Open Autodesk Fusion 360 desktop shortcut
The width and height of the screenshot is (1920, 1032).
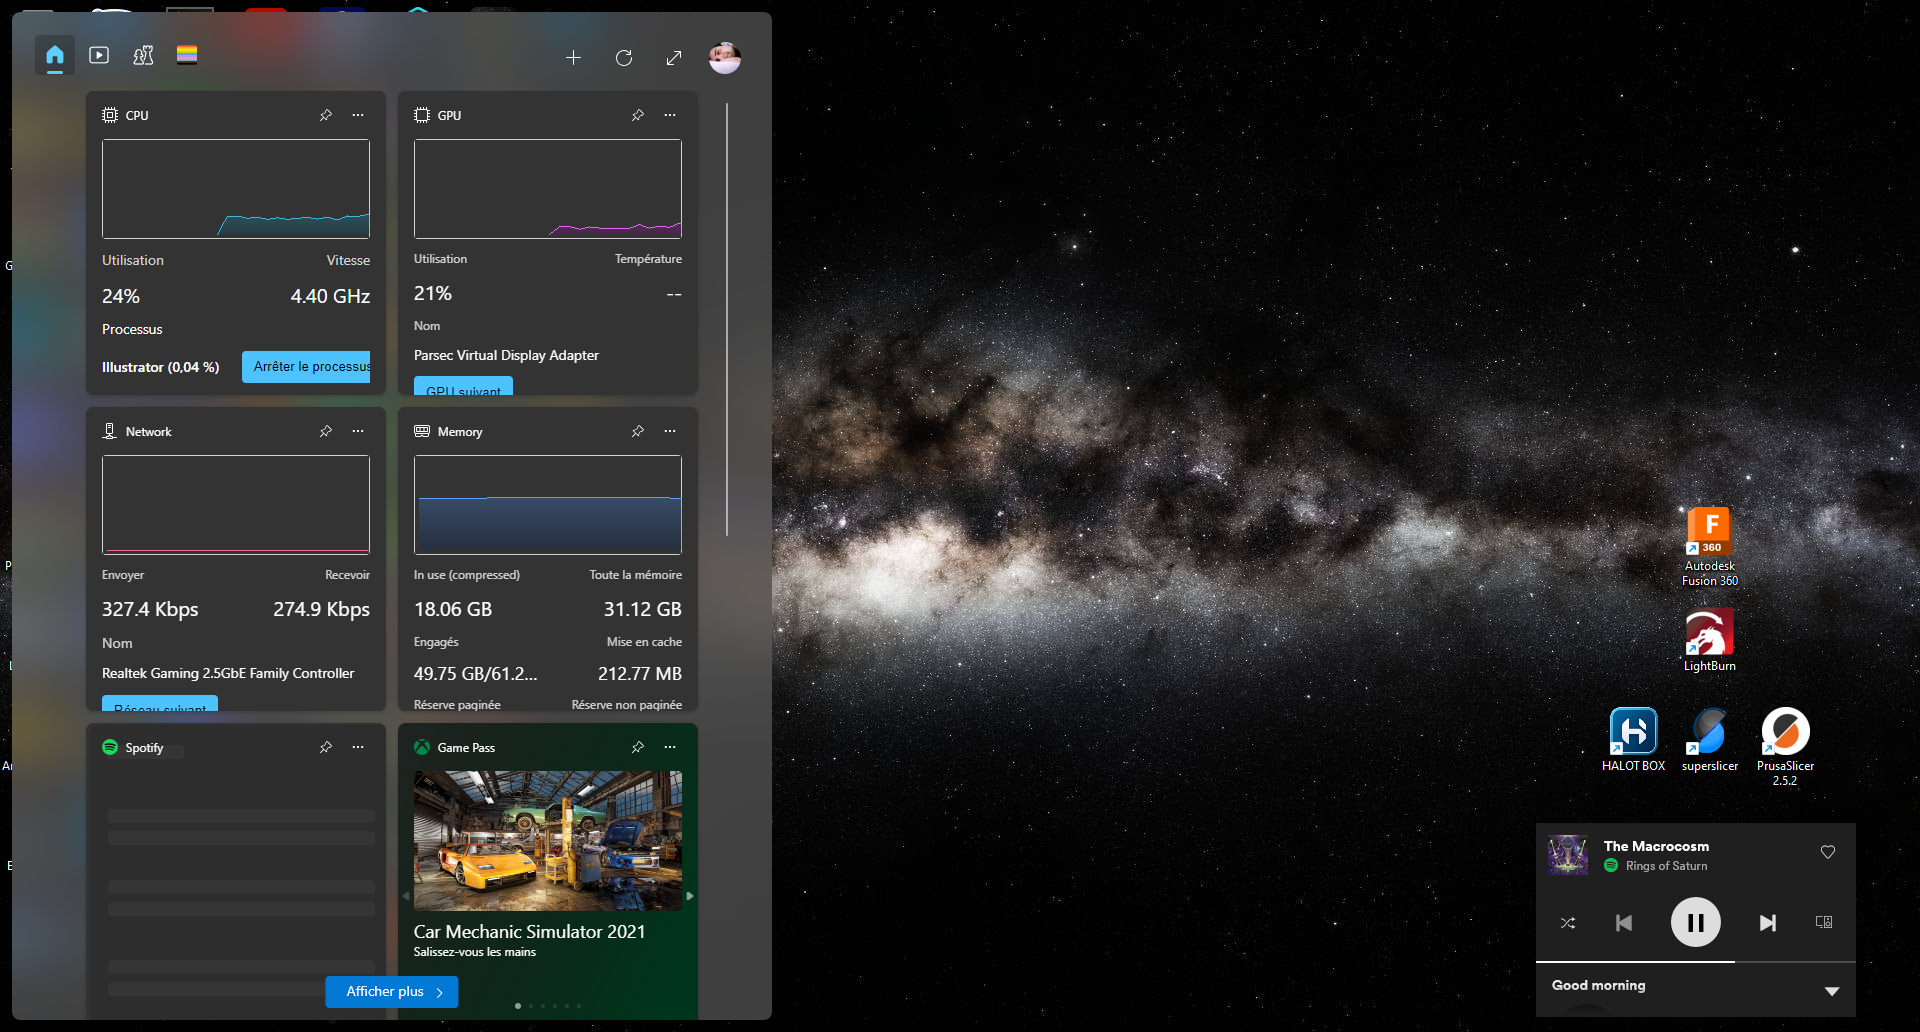(x=1710, y=547)
